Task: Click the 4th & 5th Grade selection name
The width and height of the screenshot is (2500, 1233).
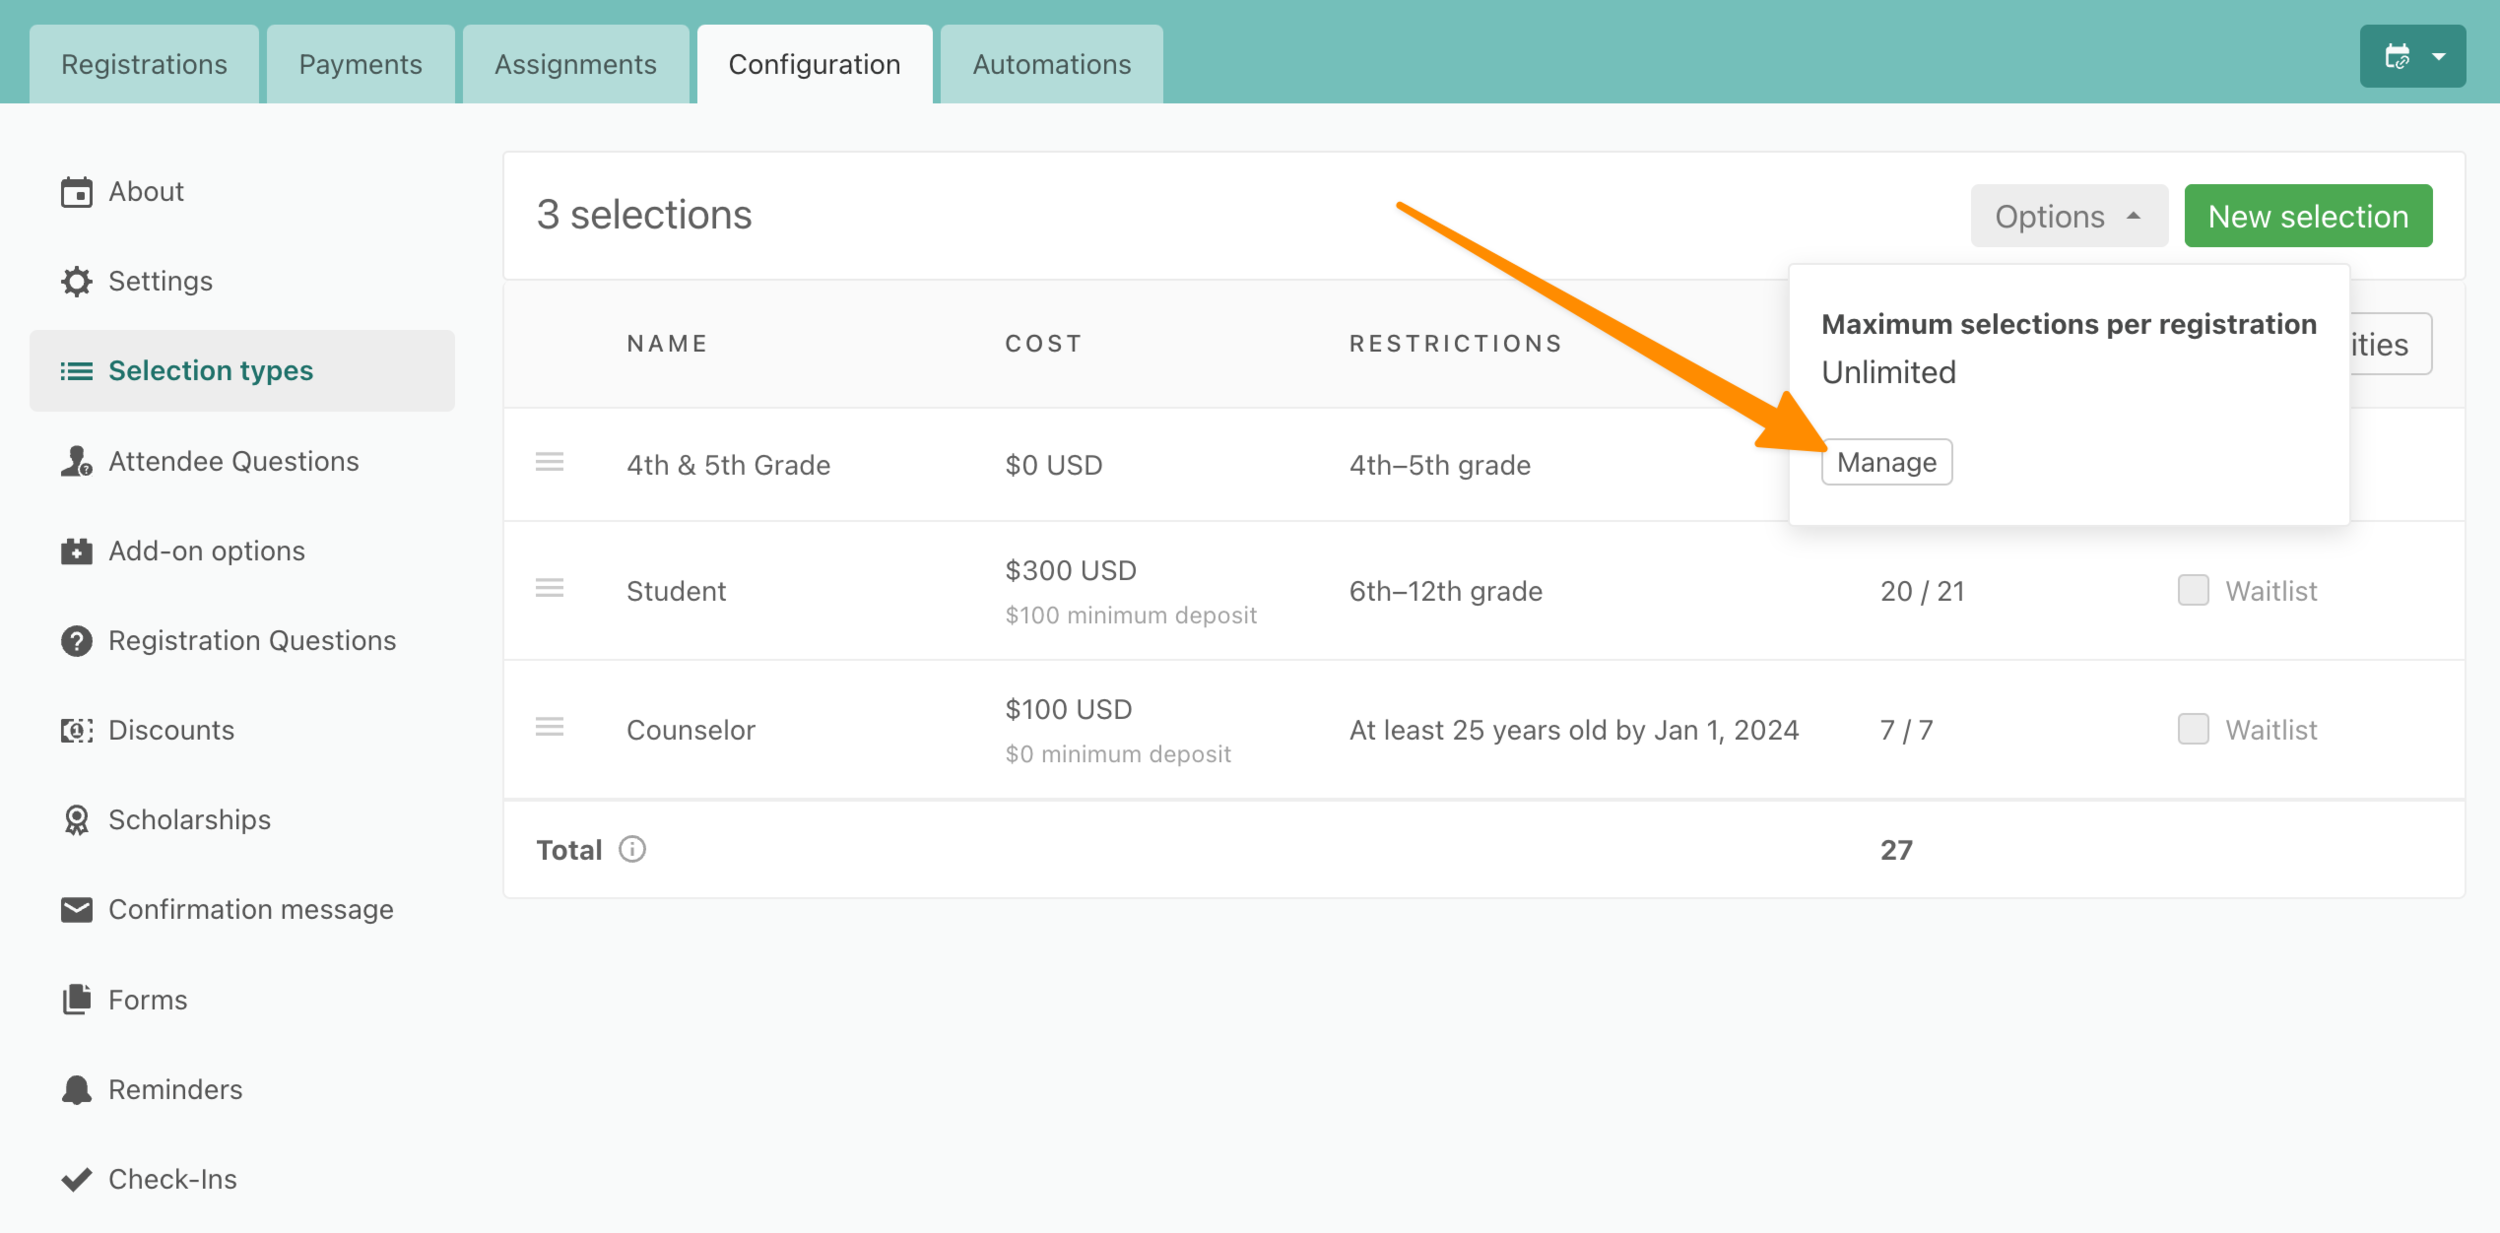Action: [728, 465]
